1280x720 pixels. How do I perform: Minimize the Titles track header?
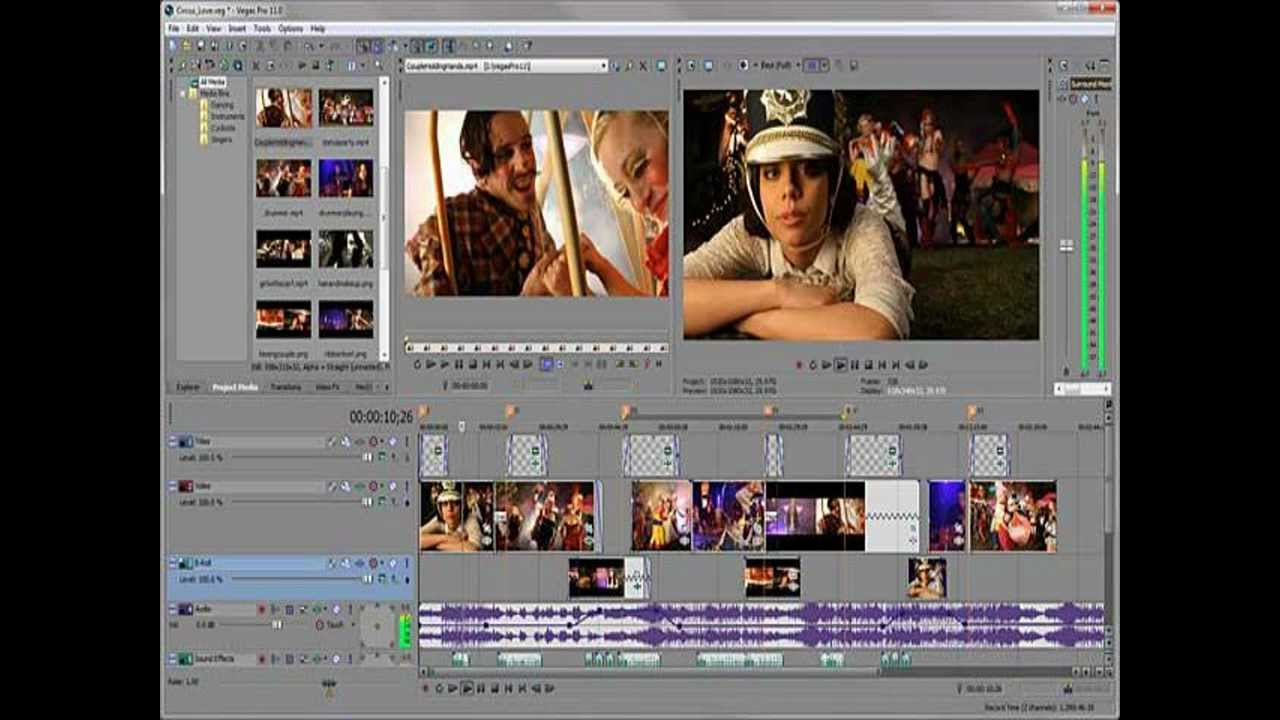pyautogui.click(x=172, y=441)
